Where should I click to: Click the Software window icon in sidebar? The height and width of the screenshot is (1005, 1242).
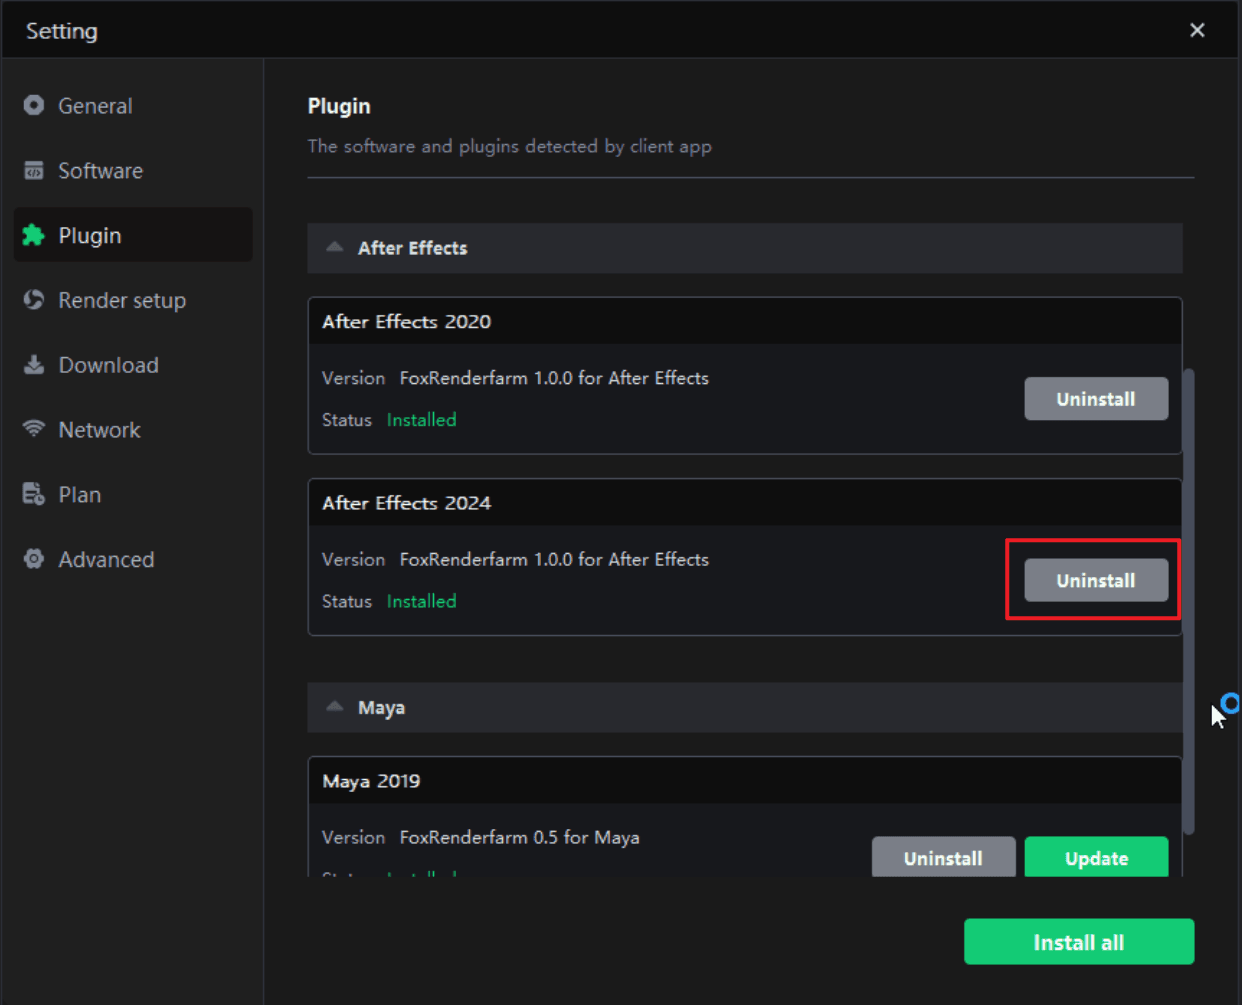coord(34,171)
